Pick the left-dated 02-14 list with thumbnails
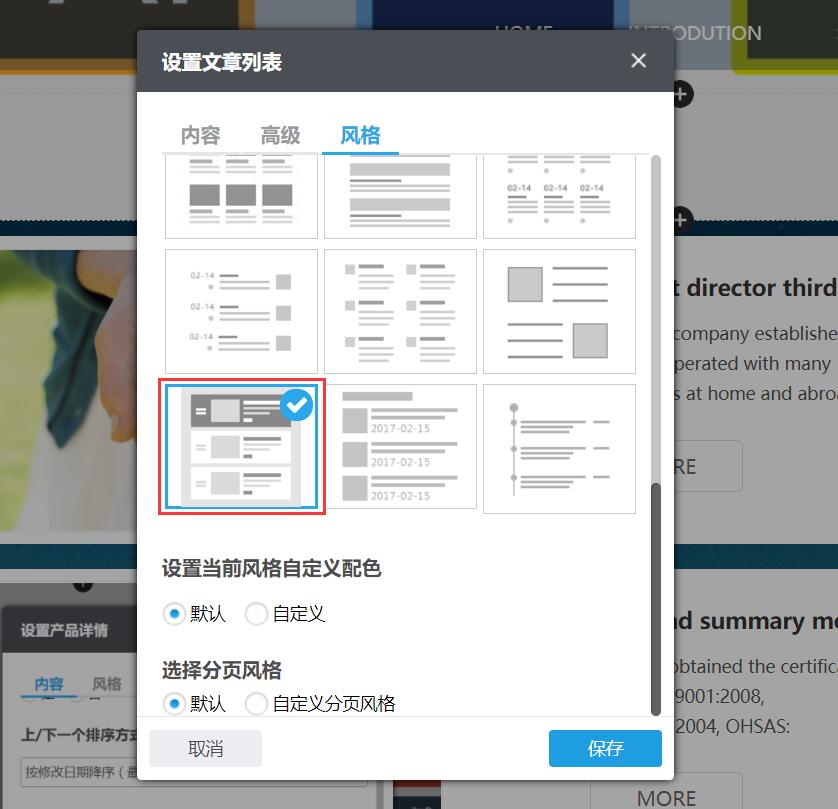838x809 pixels. pyautogui.click(x=241, y=311)
